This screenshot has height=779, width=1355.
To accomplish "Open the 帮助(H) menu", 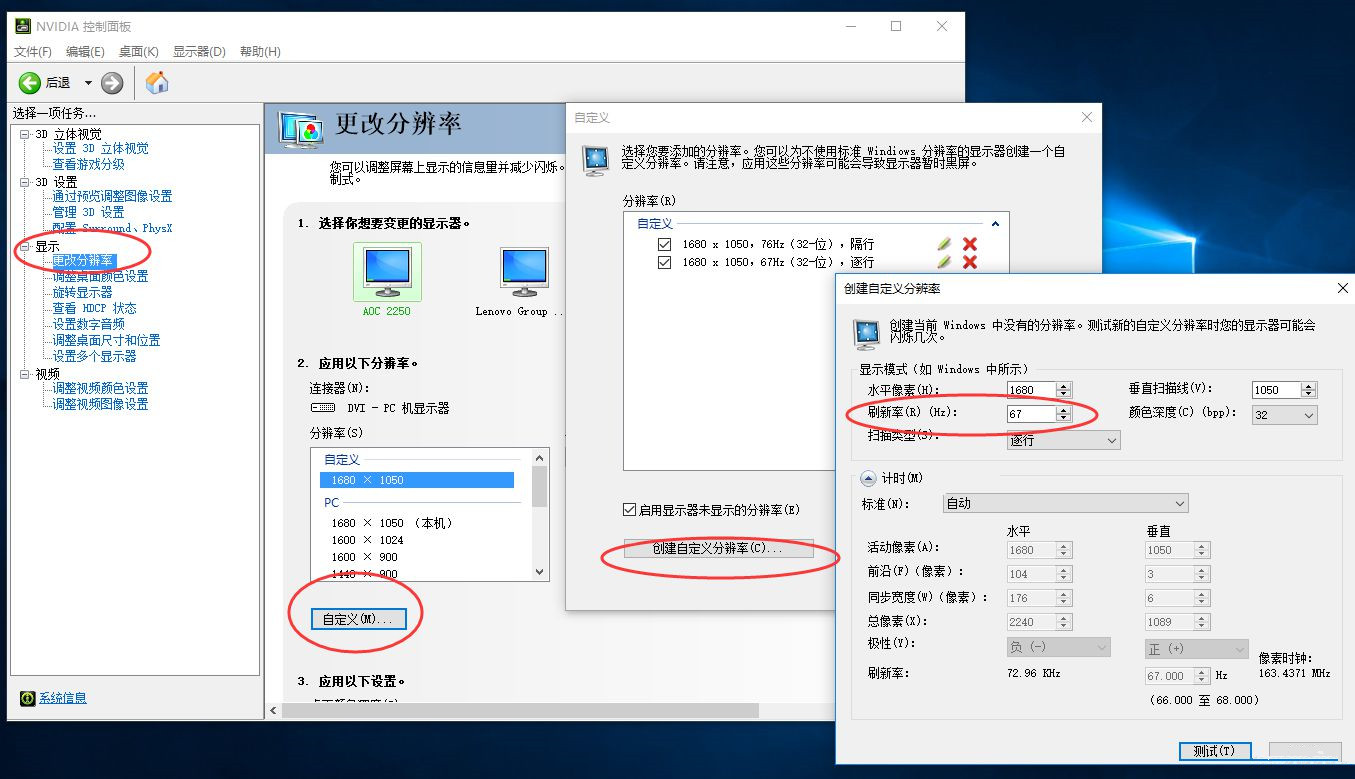I will click(x=260, y=51).
